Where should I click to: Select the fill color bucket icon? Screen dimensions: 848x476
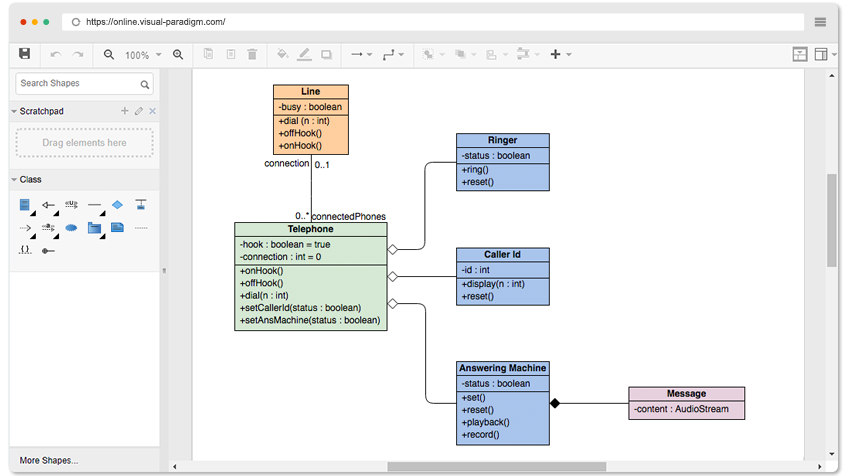(282, 54)
